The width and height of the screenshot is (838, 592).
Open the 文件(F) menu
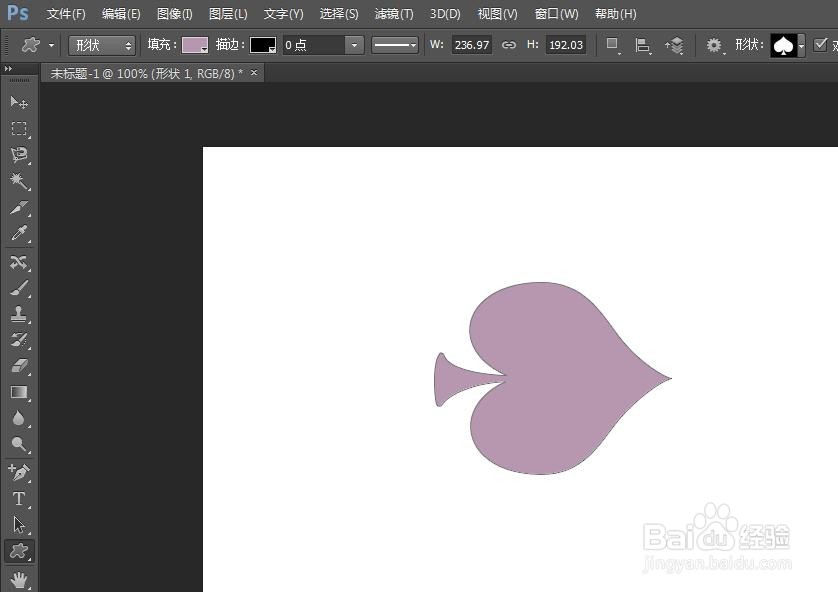[66, 14]
